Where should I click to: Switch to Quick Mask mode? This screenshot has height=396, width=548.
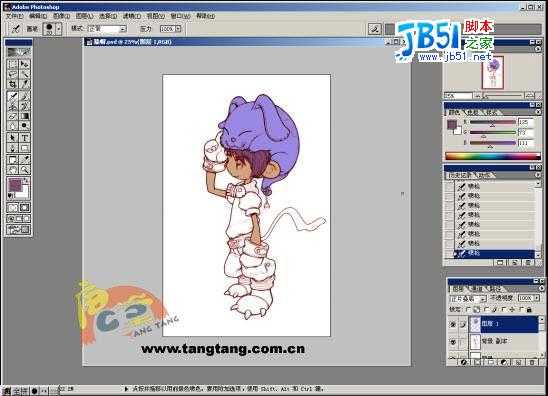(24, 208)
